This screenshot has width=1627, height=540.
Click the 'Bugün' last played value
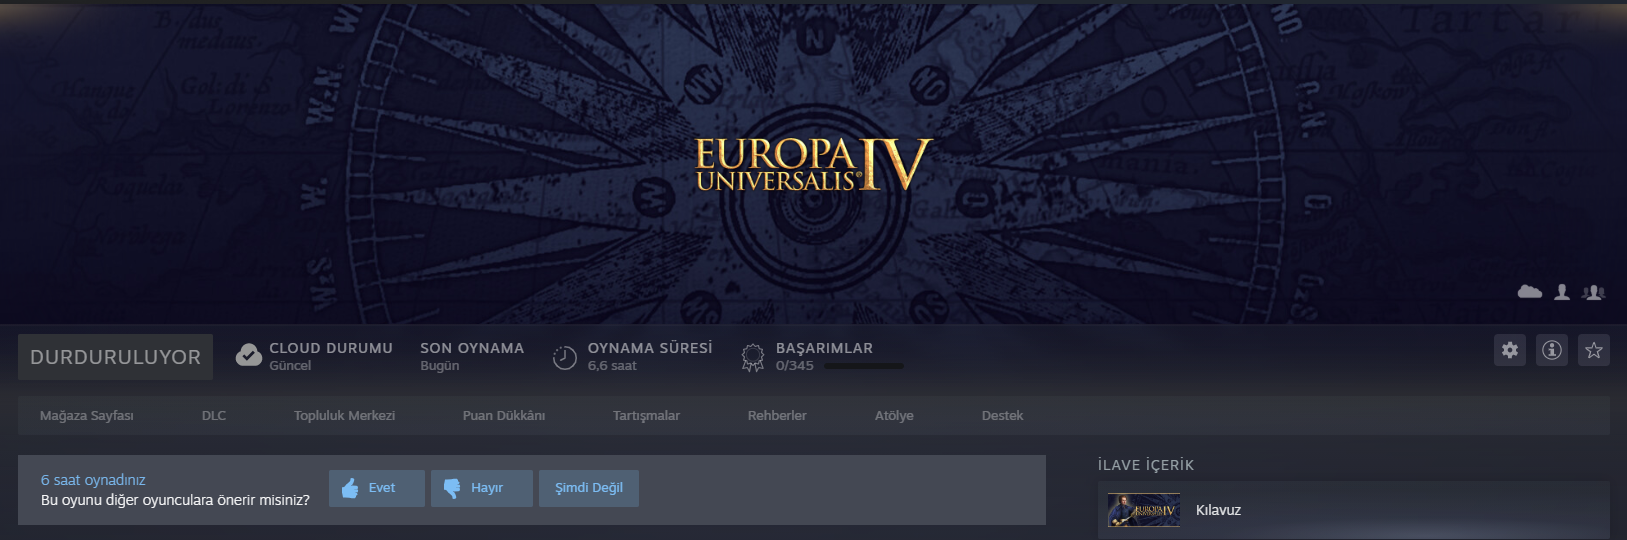click(x=440, y=366)
